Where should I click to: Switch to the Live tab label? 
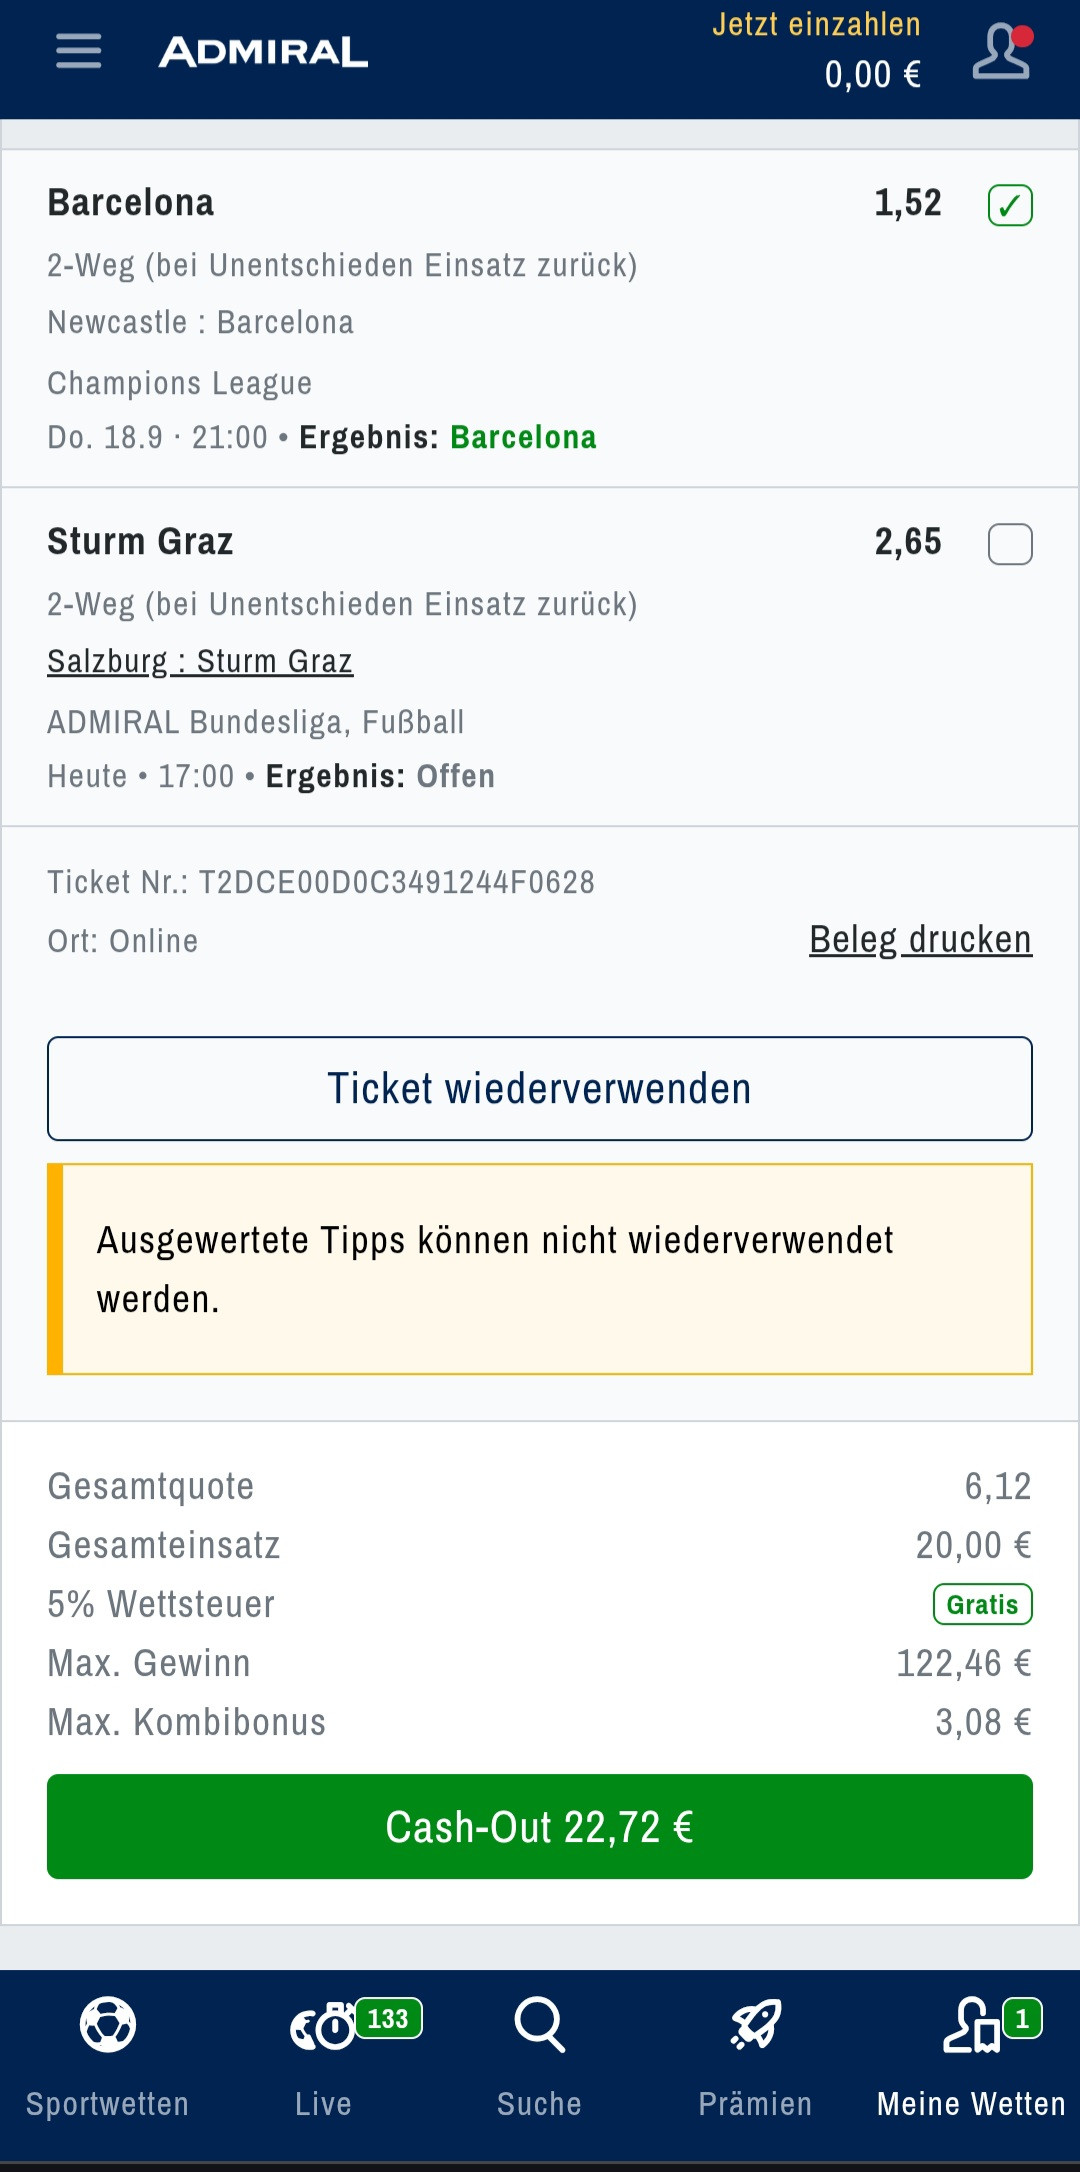(x=323, y=2103)
